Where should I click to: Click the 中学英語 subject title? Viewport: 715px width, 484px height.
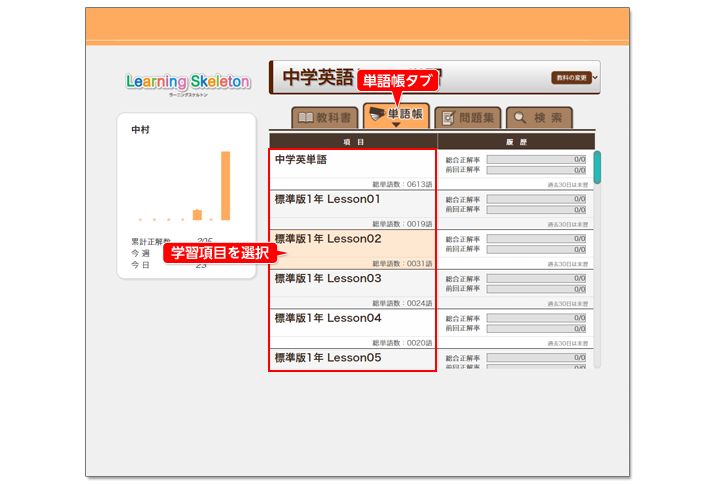(318, 77)
